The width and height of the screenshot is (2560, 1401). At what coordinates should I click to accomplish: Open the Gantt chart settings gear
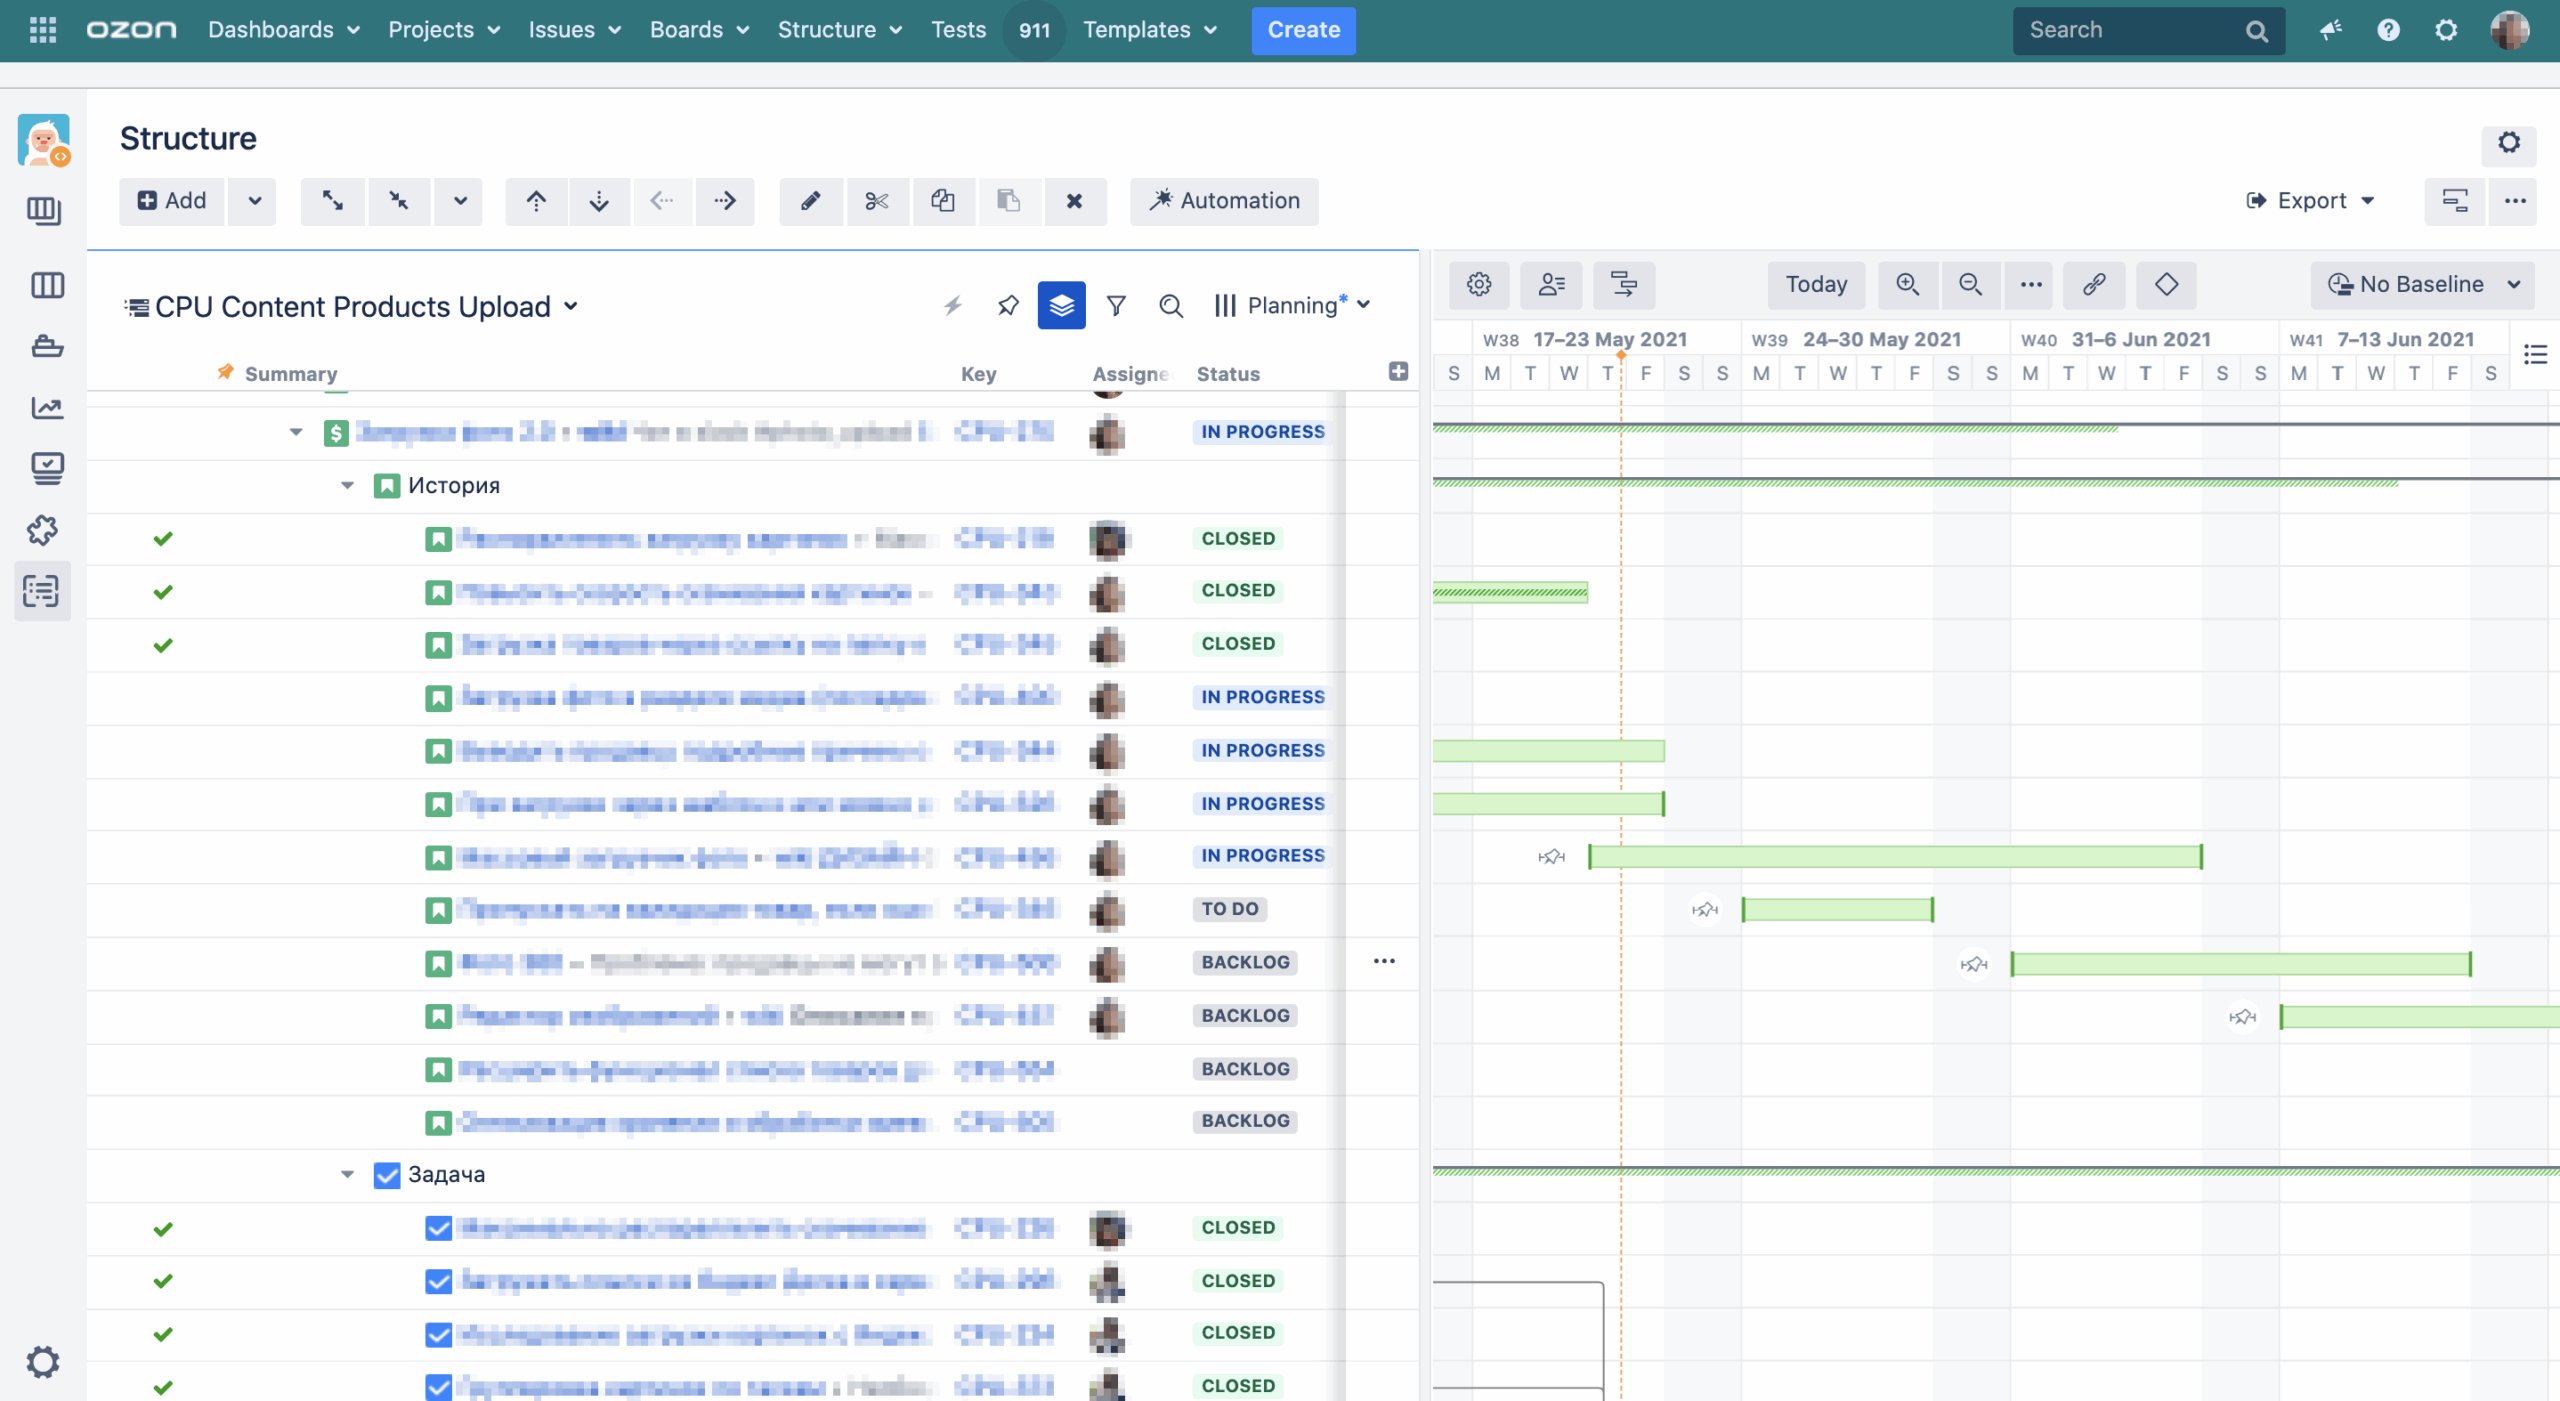pos(1479,285)
